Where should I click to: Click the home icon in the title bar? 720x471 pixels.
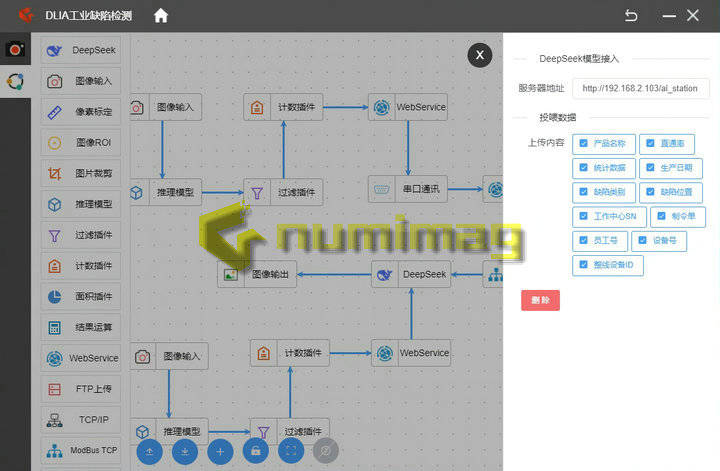click(161, 16)
